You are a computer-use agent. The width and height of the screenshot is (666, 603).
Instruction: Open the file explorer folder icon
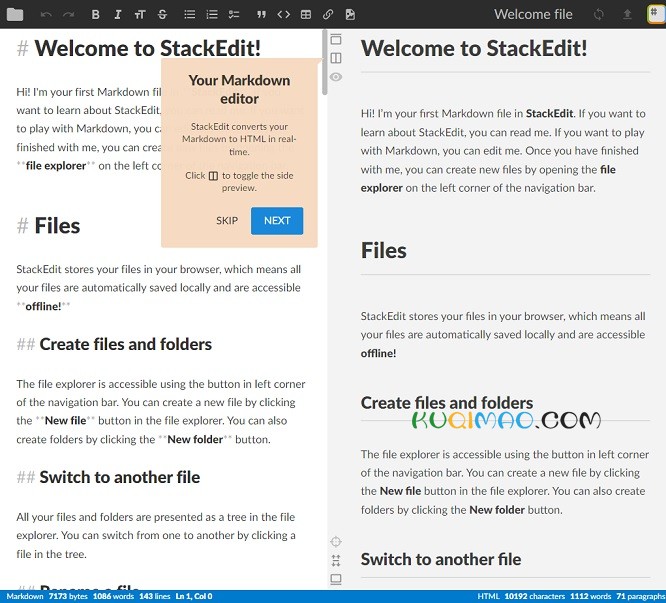[x=15, y=14]
